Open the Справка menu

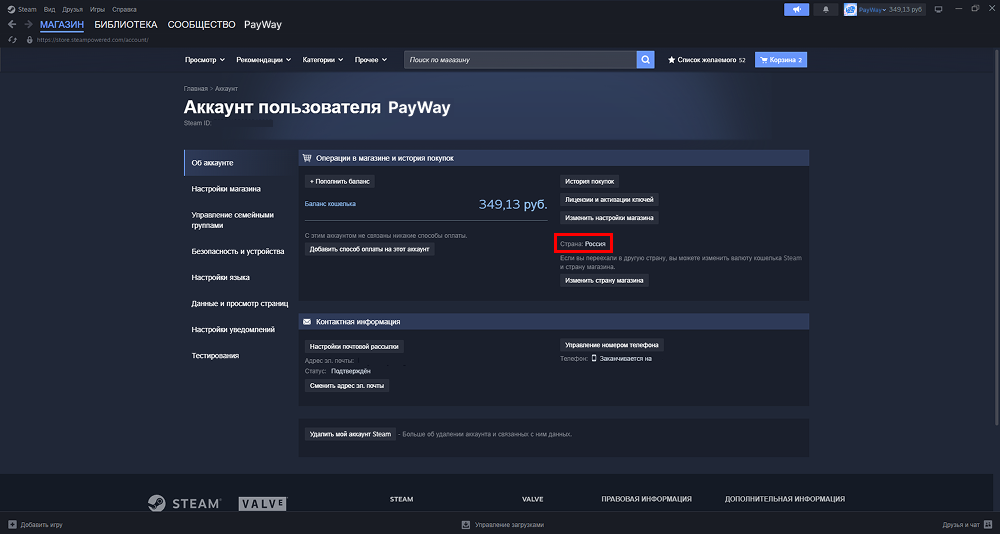[124, 10]
